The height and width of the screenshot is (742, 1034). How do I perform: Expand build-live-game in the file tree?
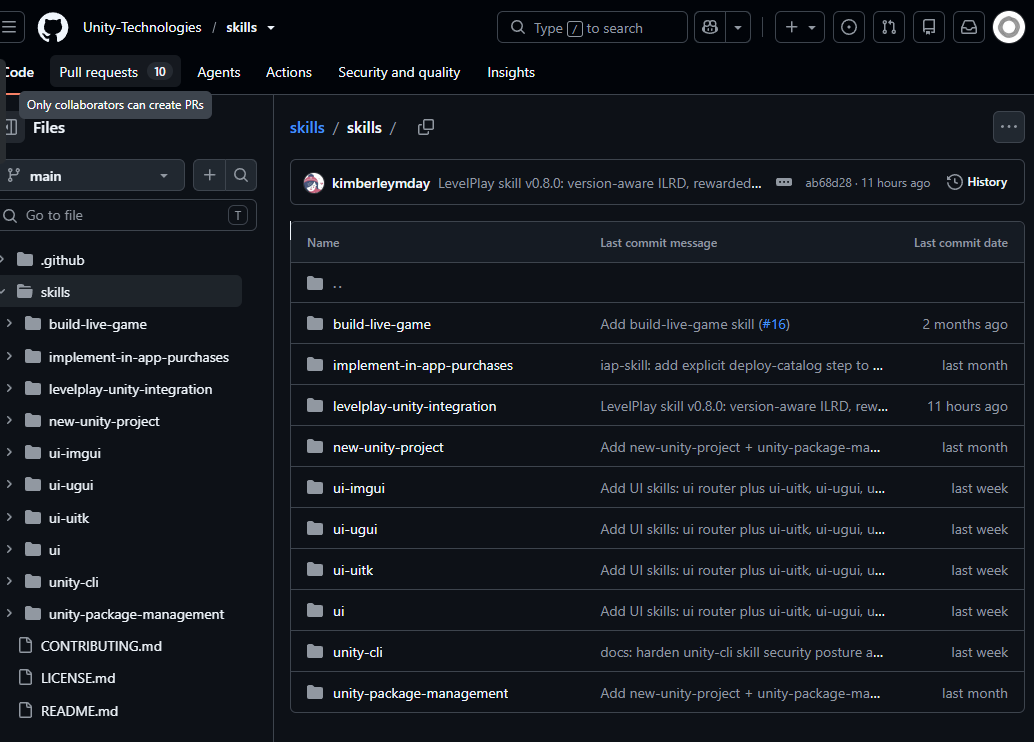pyautogui.click(x=9, y=323)
